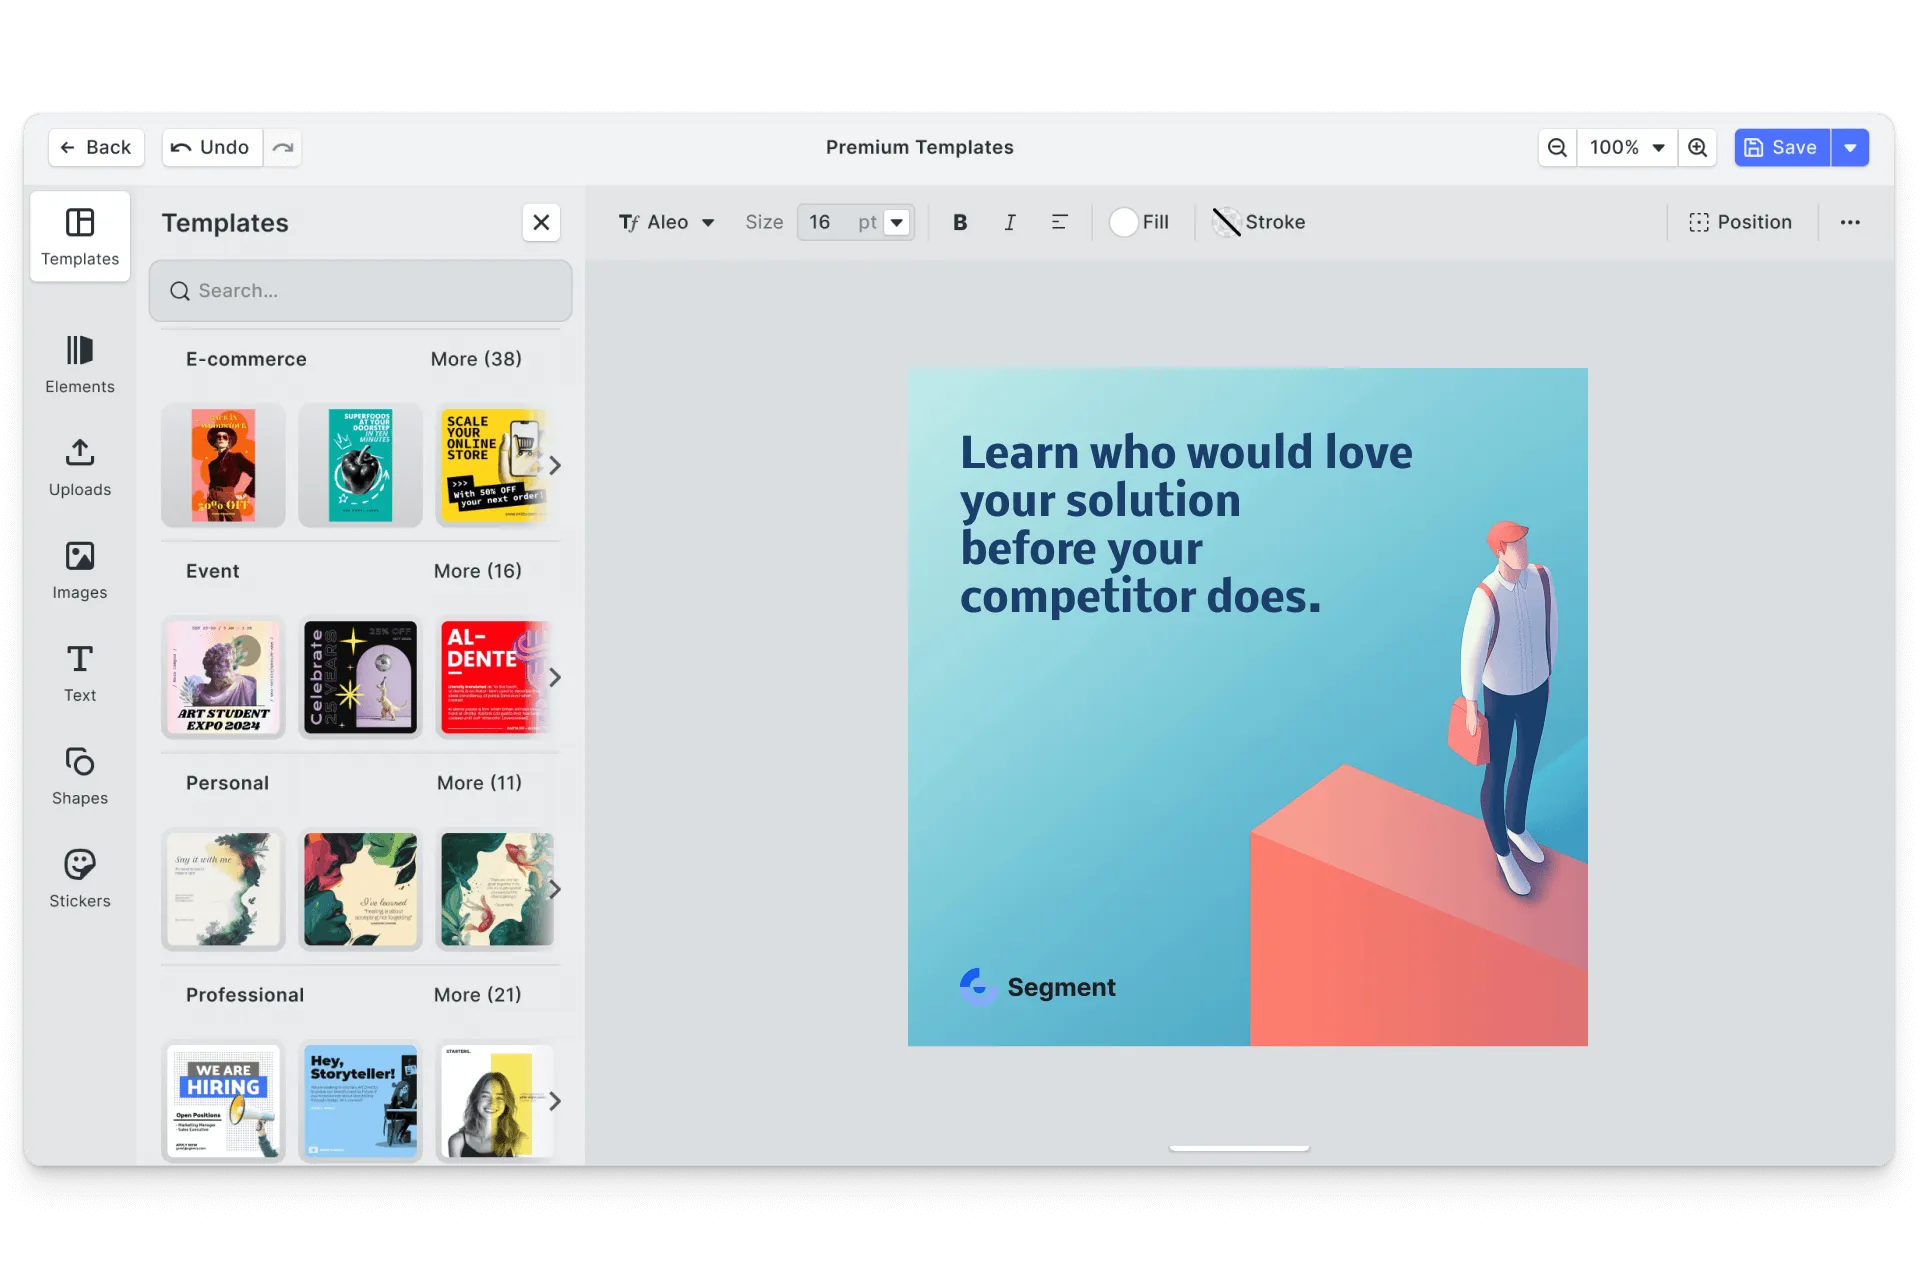Advance the Personal row with chevron
1920x1280 pixels.
(x=554, y=890)
